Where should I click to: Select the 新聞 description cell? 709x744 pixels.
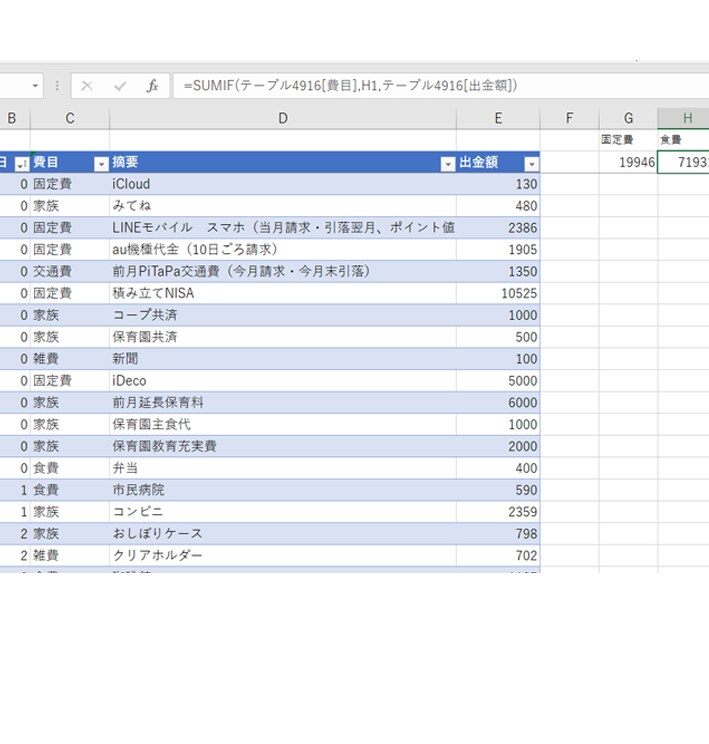coord(283,359)
